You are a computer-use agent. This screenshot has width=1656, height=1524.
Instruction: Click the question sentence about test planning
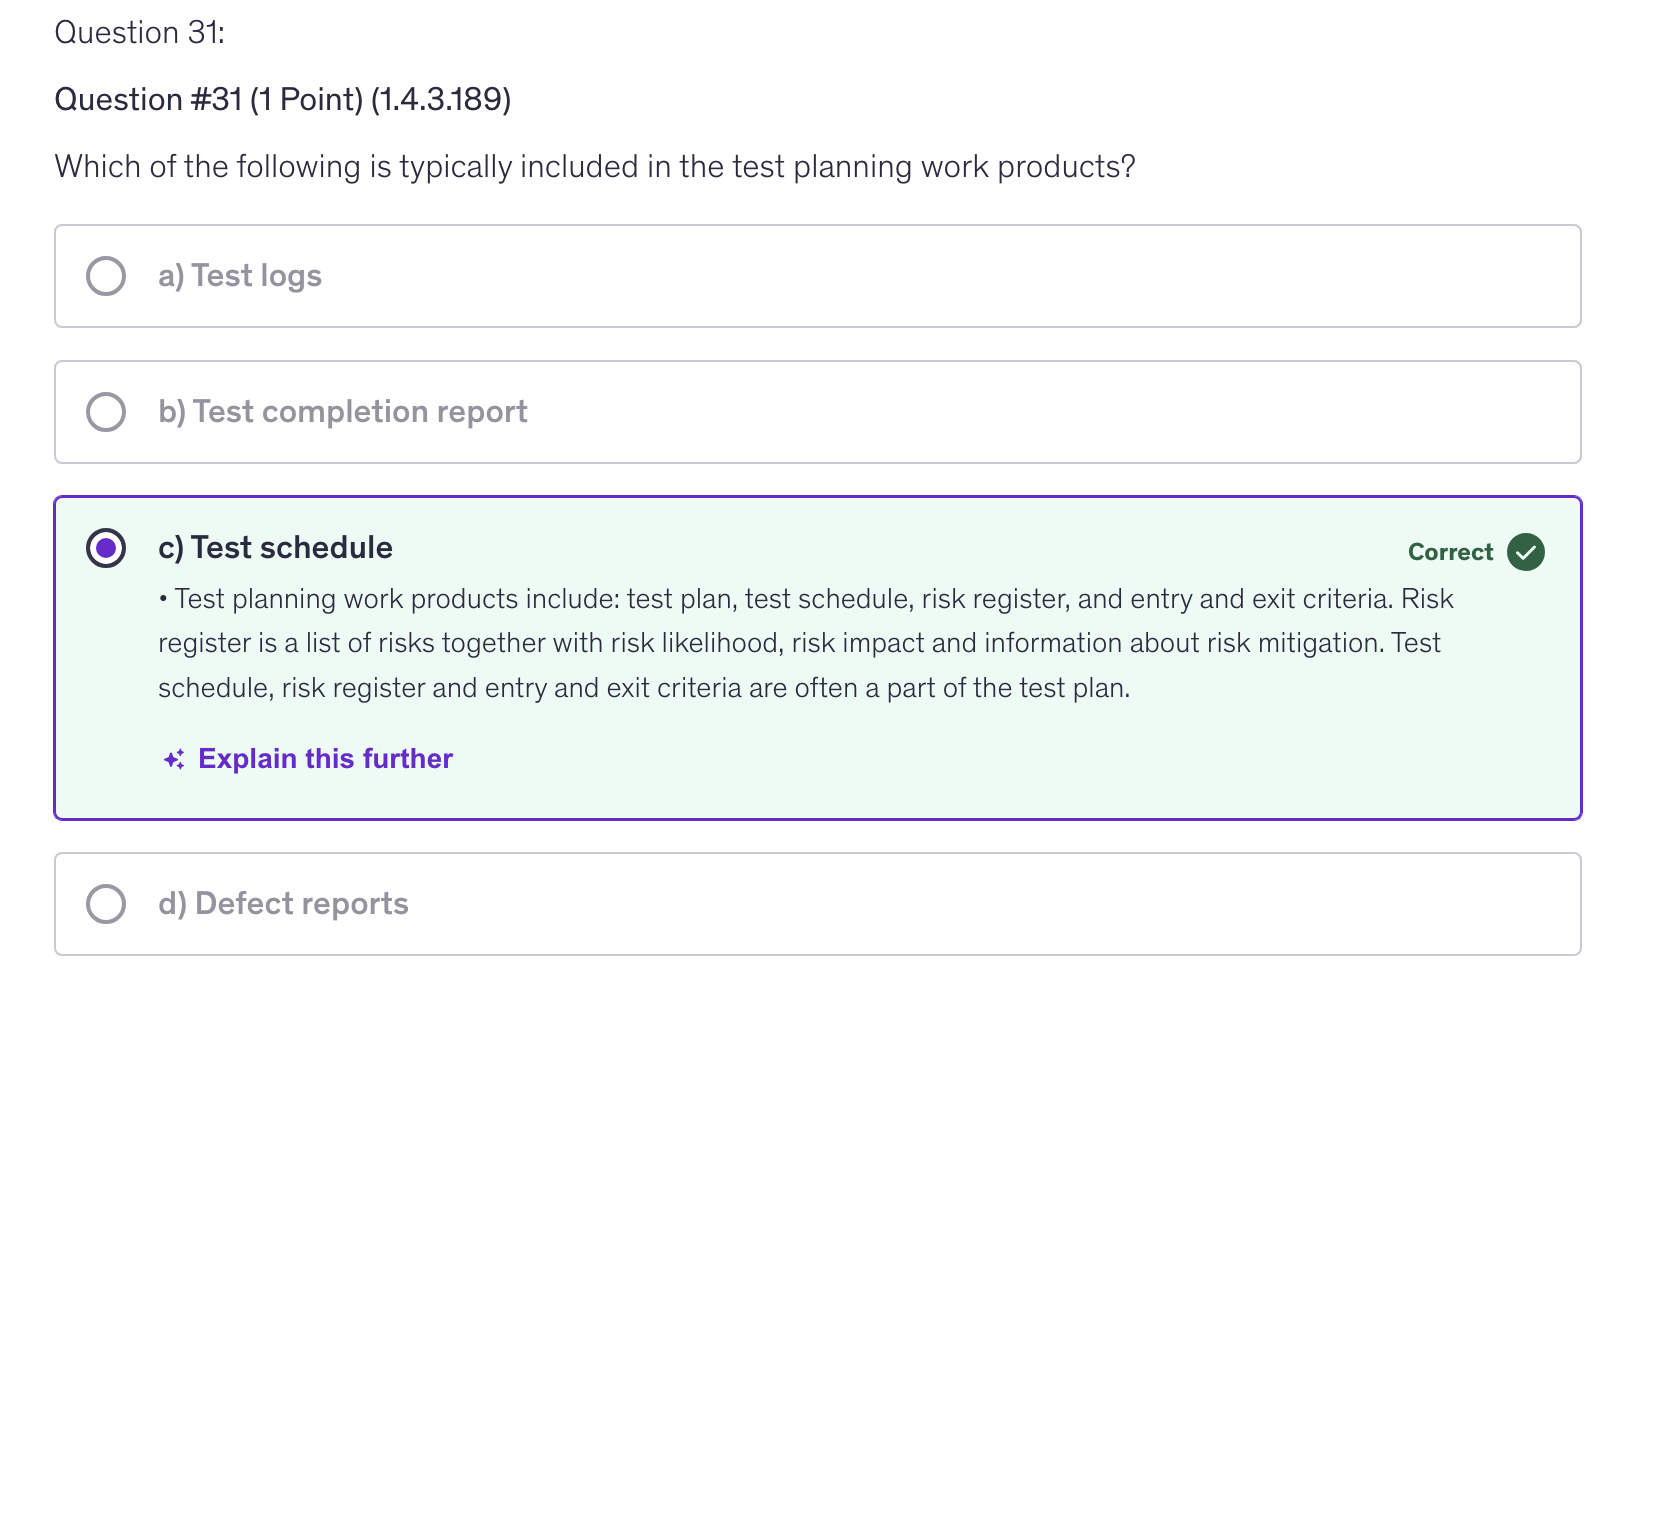click(x=595, y=166)
